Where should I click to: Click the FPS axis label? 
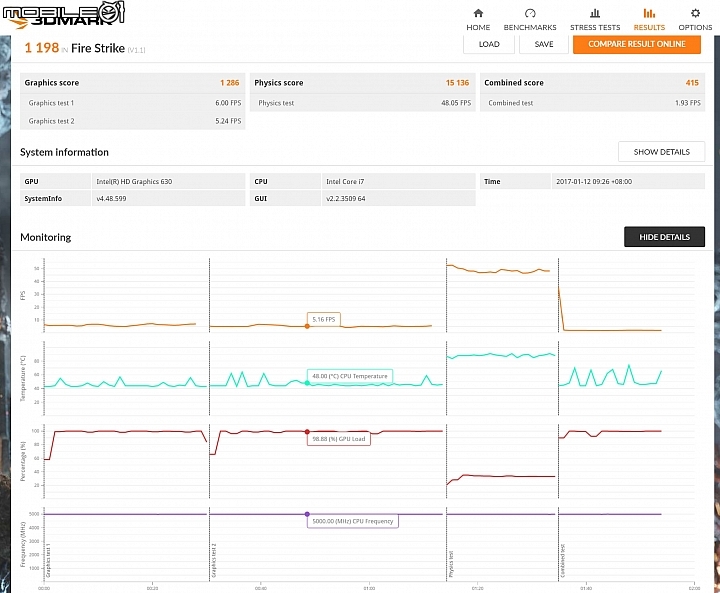pos(22,295)
